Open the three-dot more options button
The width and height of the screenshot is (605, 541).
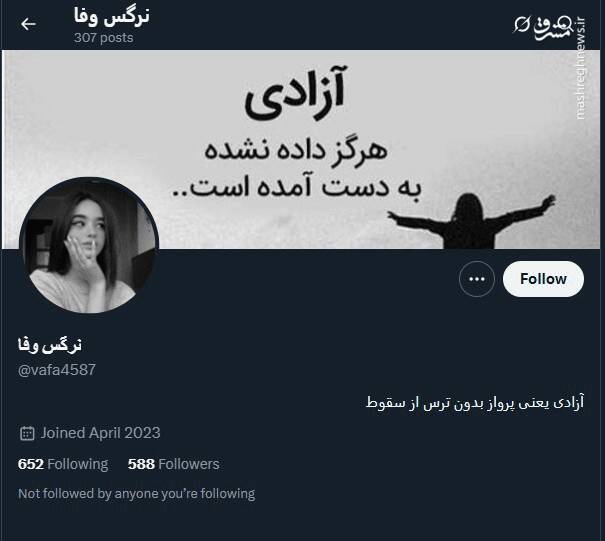point(477,279)
